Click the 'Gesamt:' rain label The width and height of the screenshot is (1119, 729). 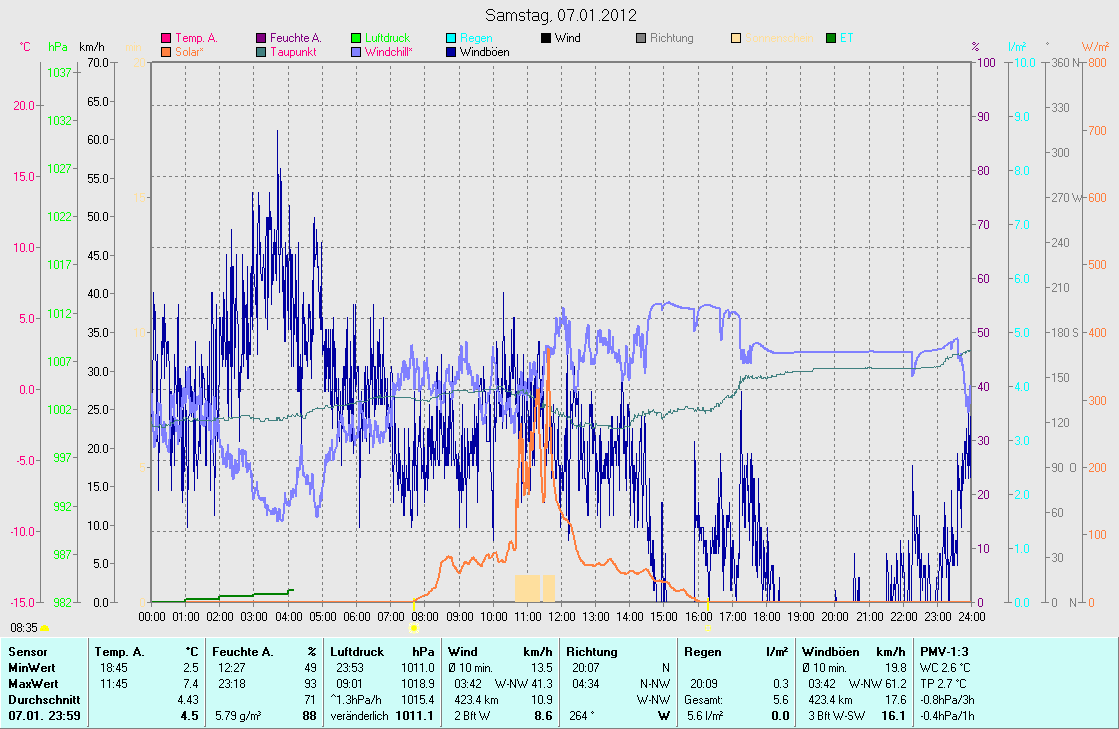pos(703,700)
